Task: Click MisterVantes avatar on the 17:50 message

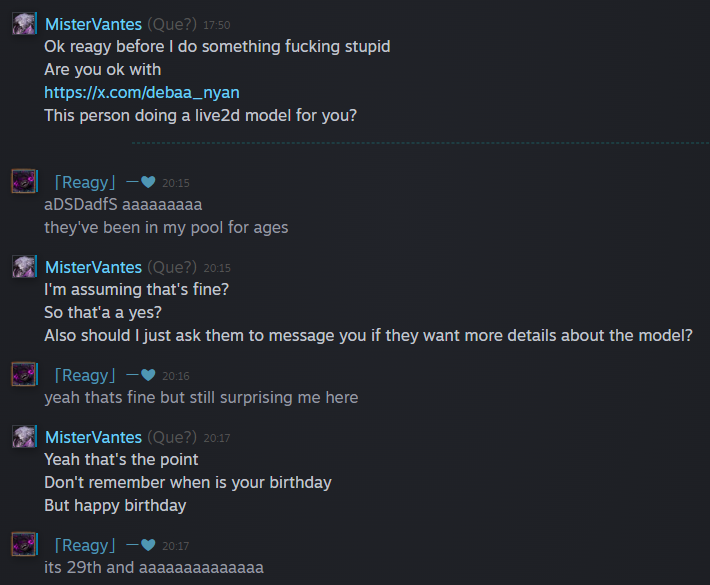Action: 24,24
